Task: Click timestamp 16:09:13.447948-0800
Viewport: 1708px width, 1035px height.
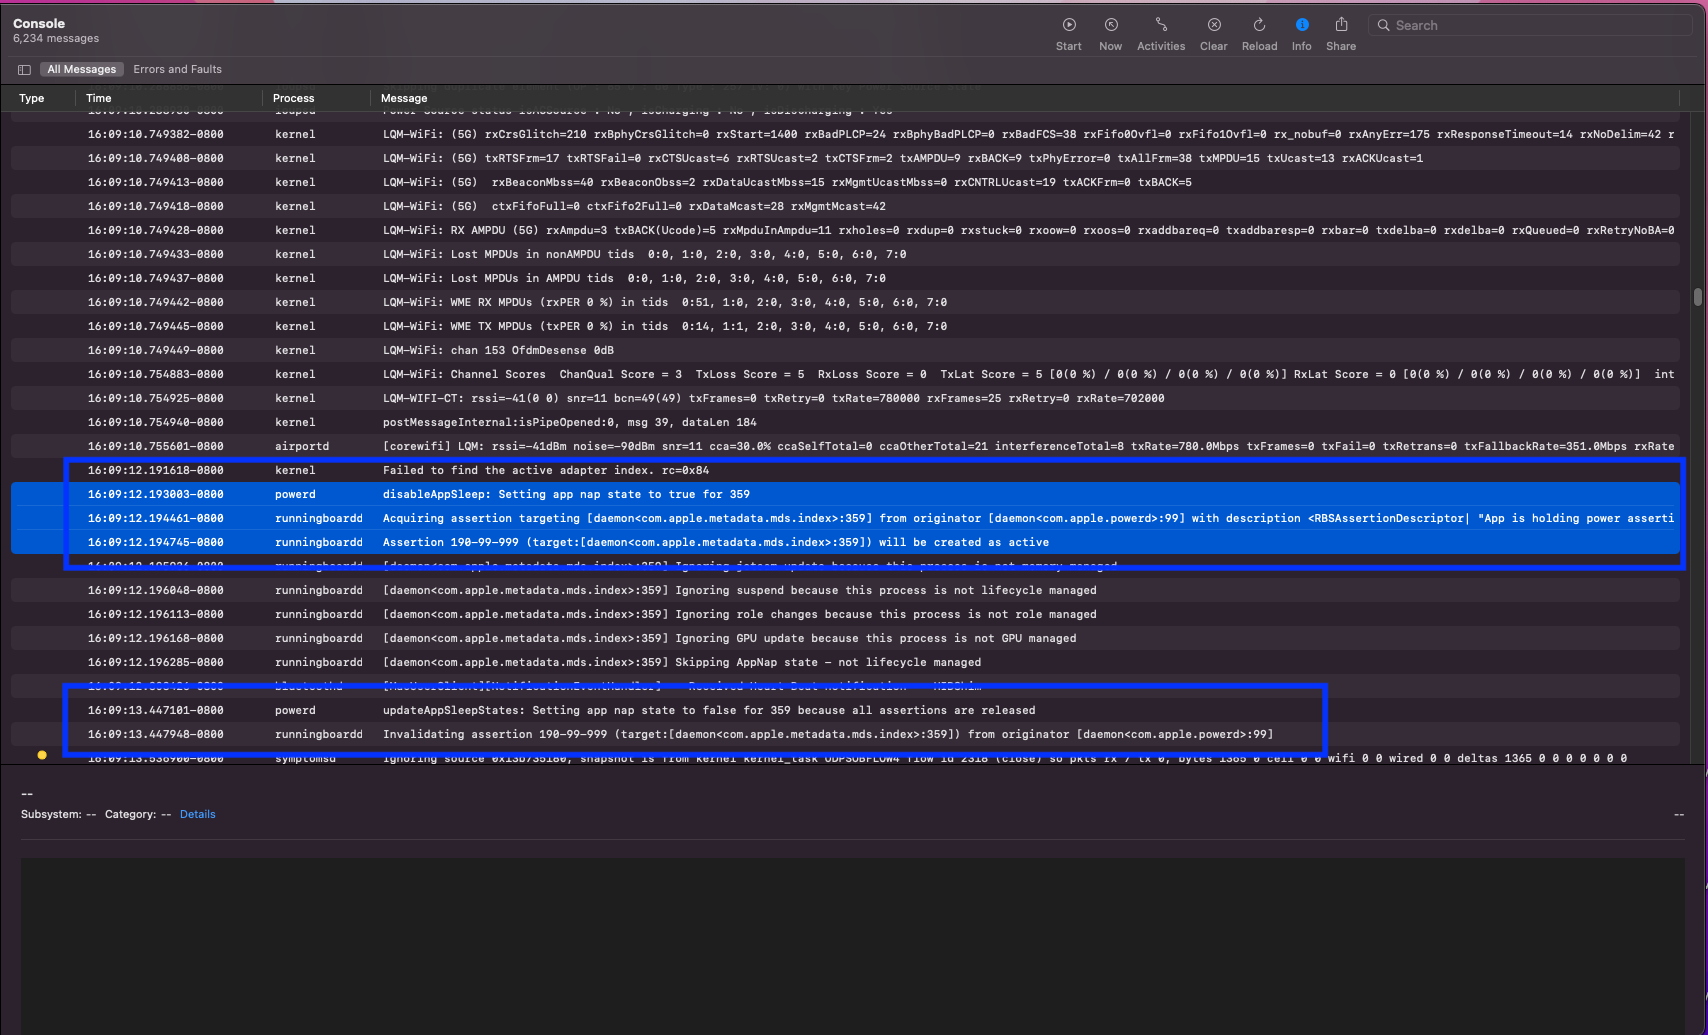Action: [155, 734]
